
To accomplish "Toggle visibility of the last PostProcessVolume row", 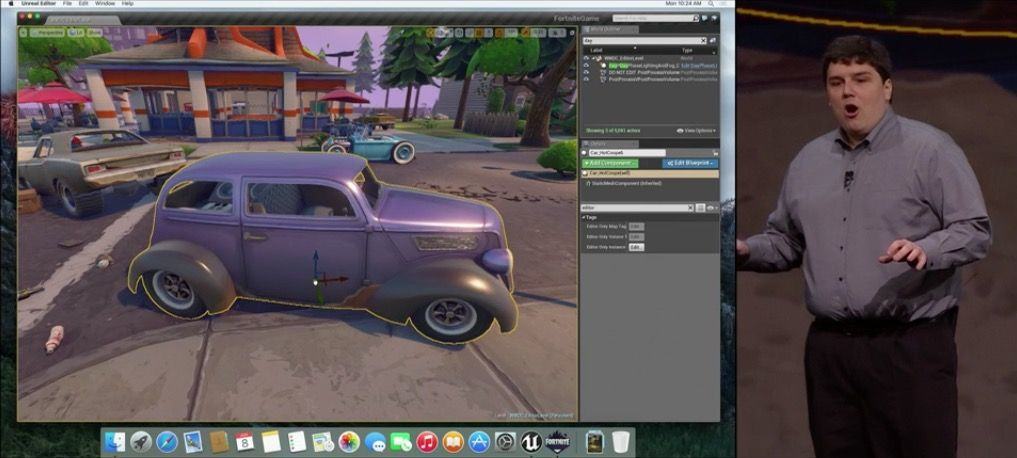I will (x=586, y=79).
